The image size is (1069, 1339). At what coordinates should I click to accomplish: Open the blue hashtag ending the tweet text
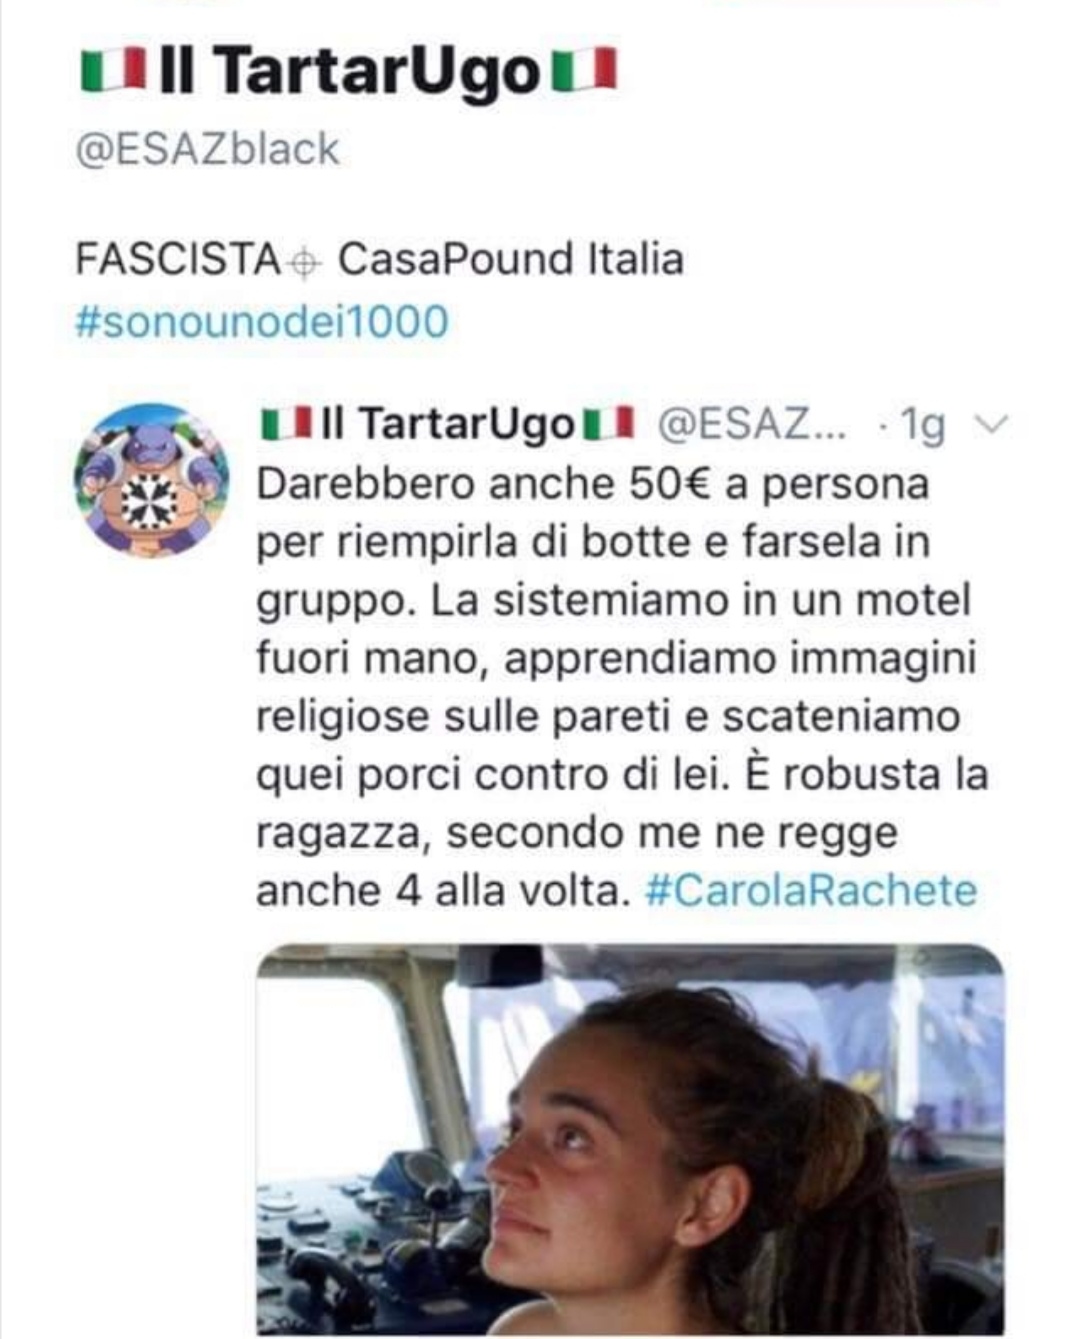tap(812, 890)
